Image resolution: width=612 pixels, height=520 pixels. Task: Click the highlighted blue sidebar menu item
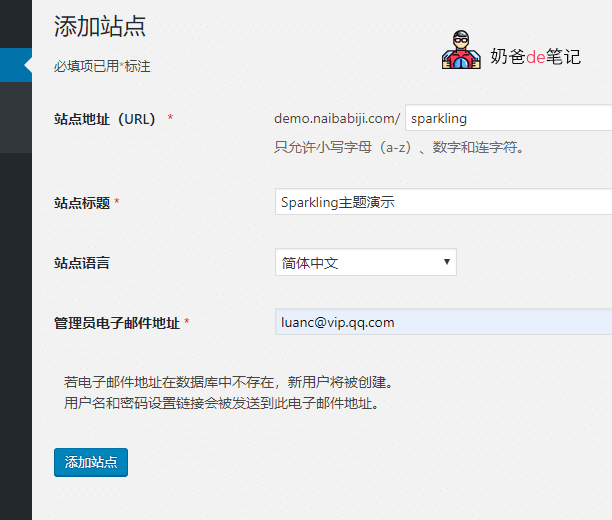click(x=16, y=65)
